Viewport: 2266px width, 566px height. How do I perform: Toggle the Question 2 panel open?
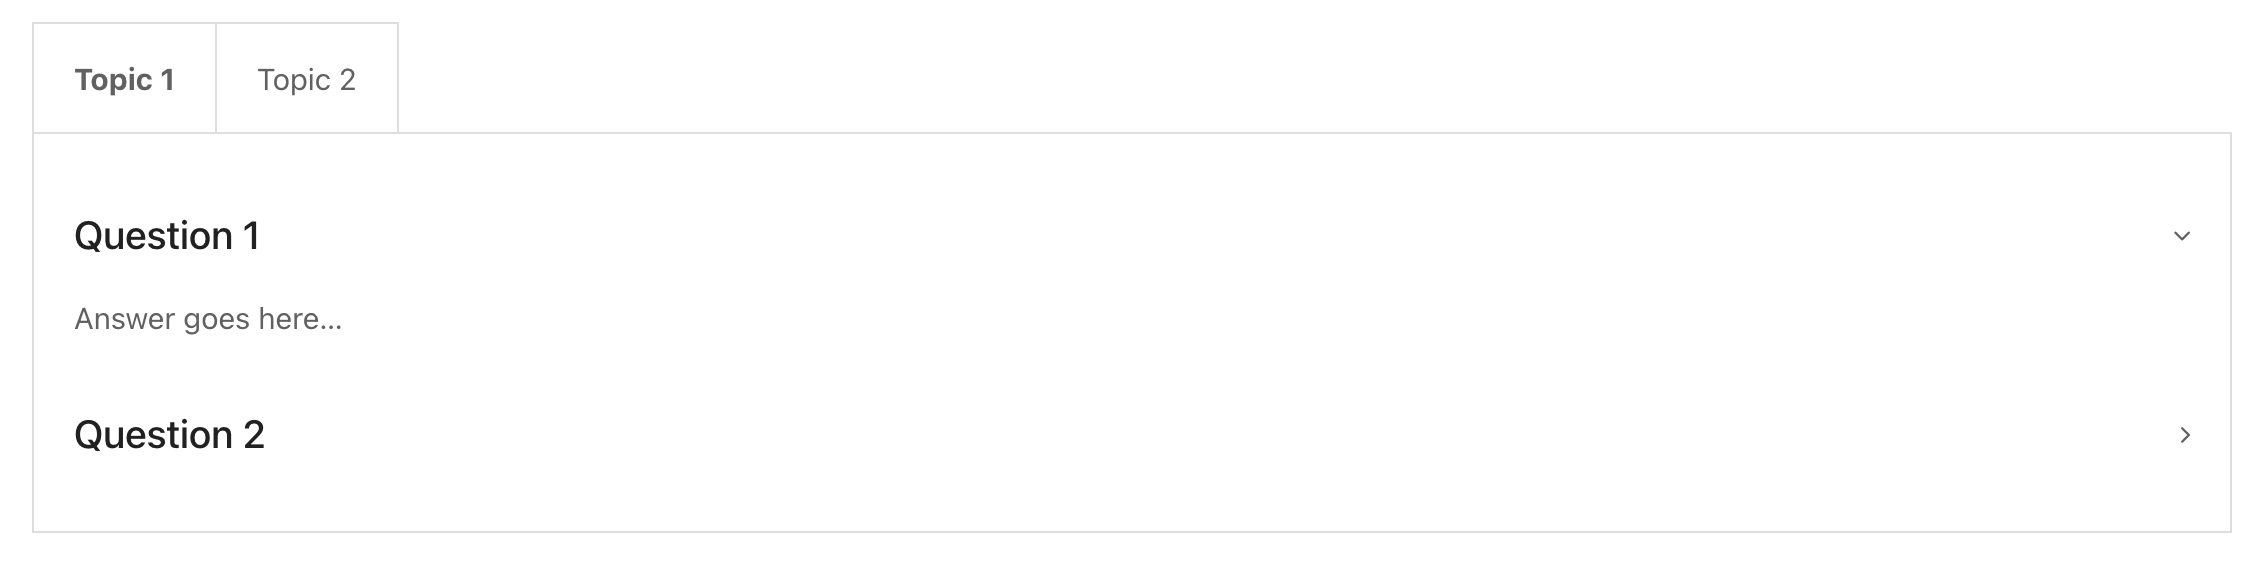(x=169, y=435)
